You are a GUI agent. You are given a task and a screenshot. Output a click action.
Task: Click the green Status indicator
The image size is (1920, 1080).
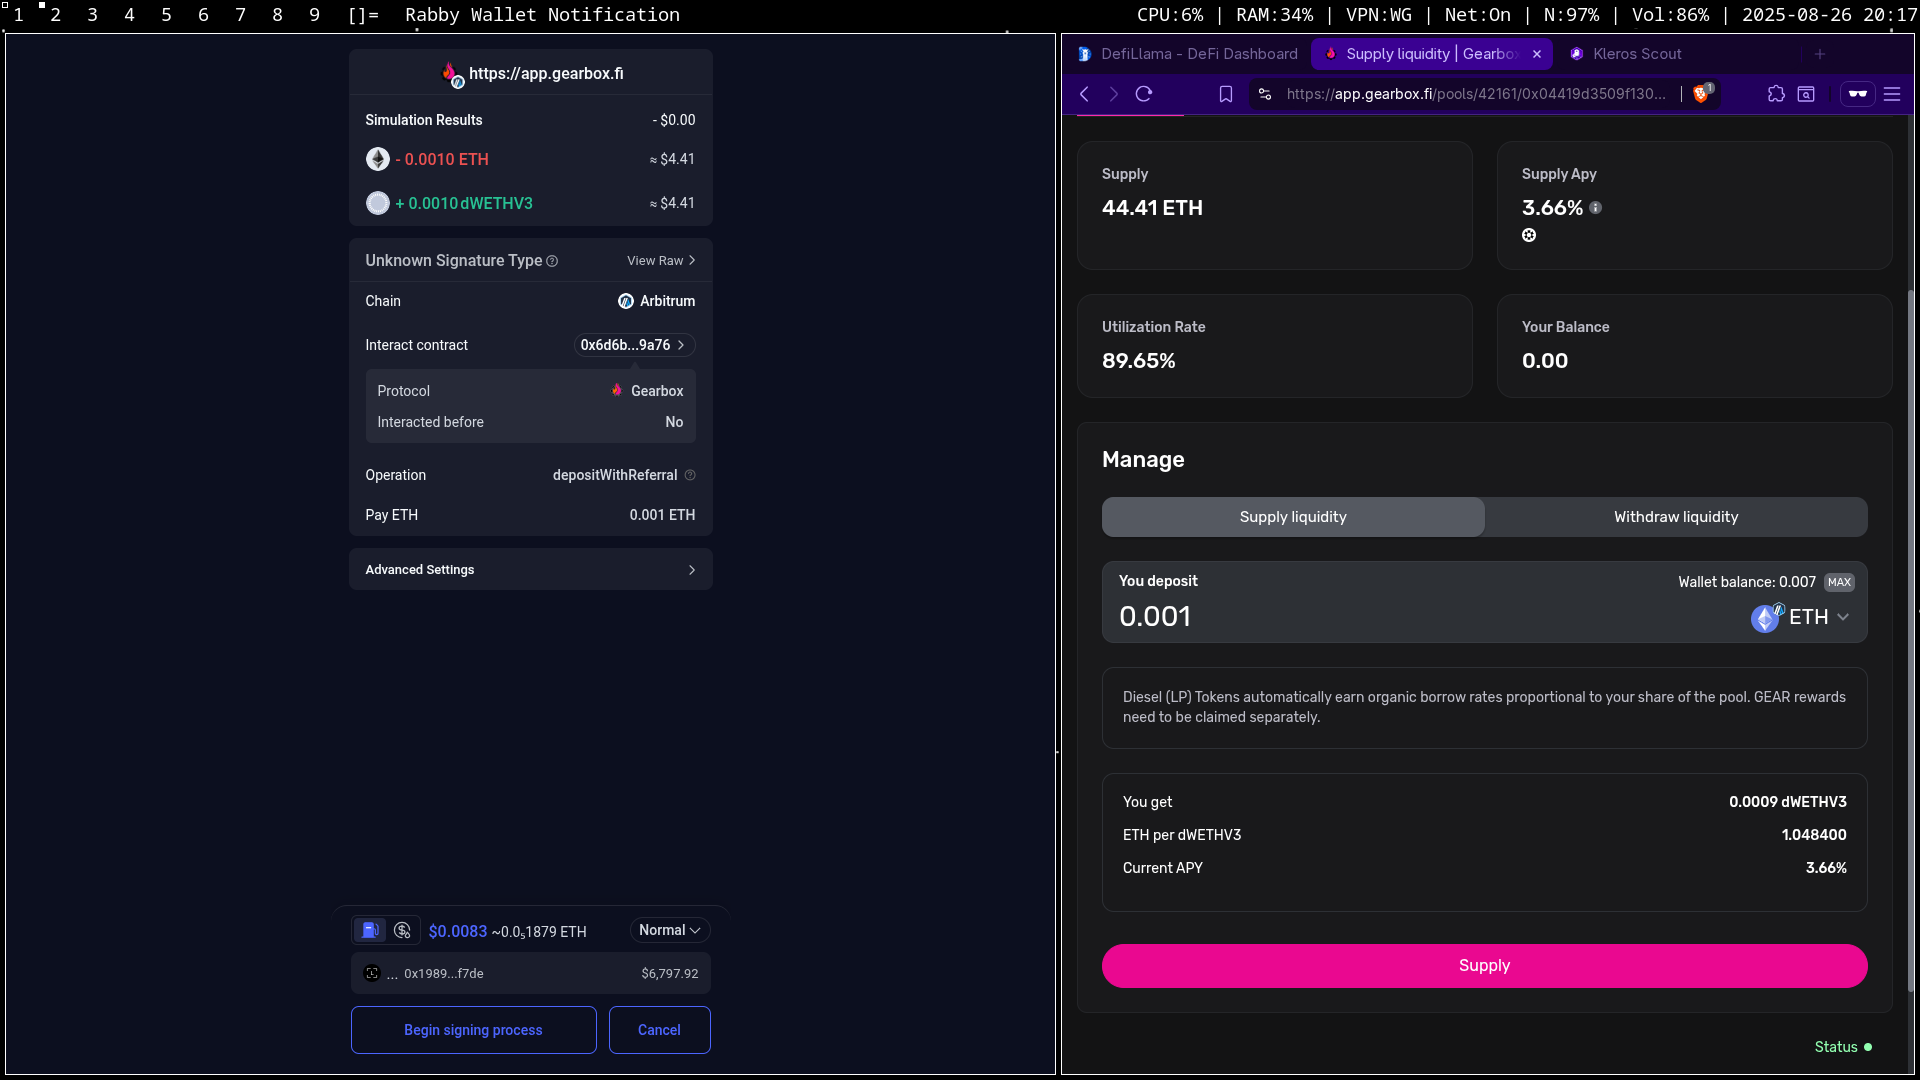1843,1047
